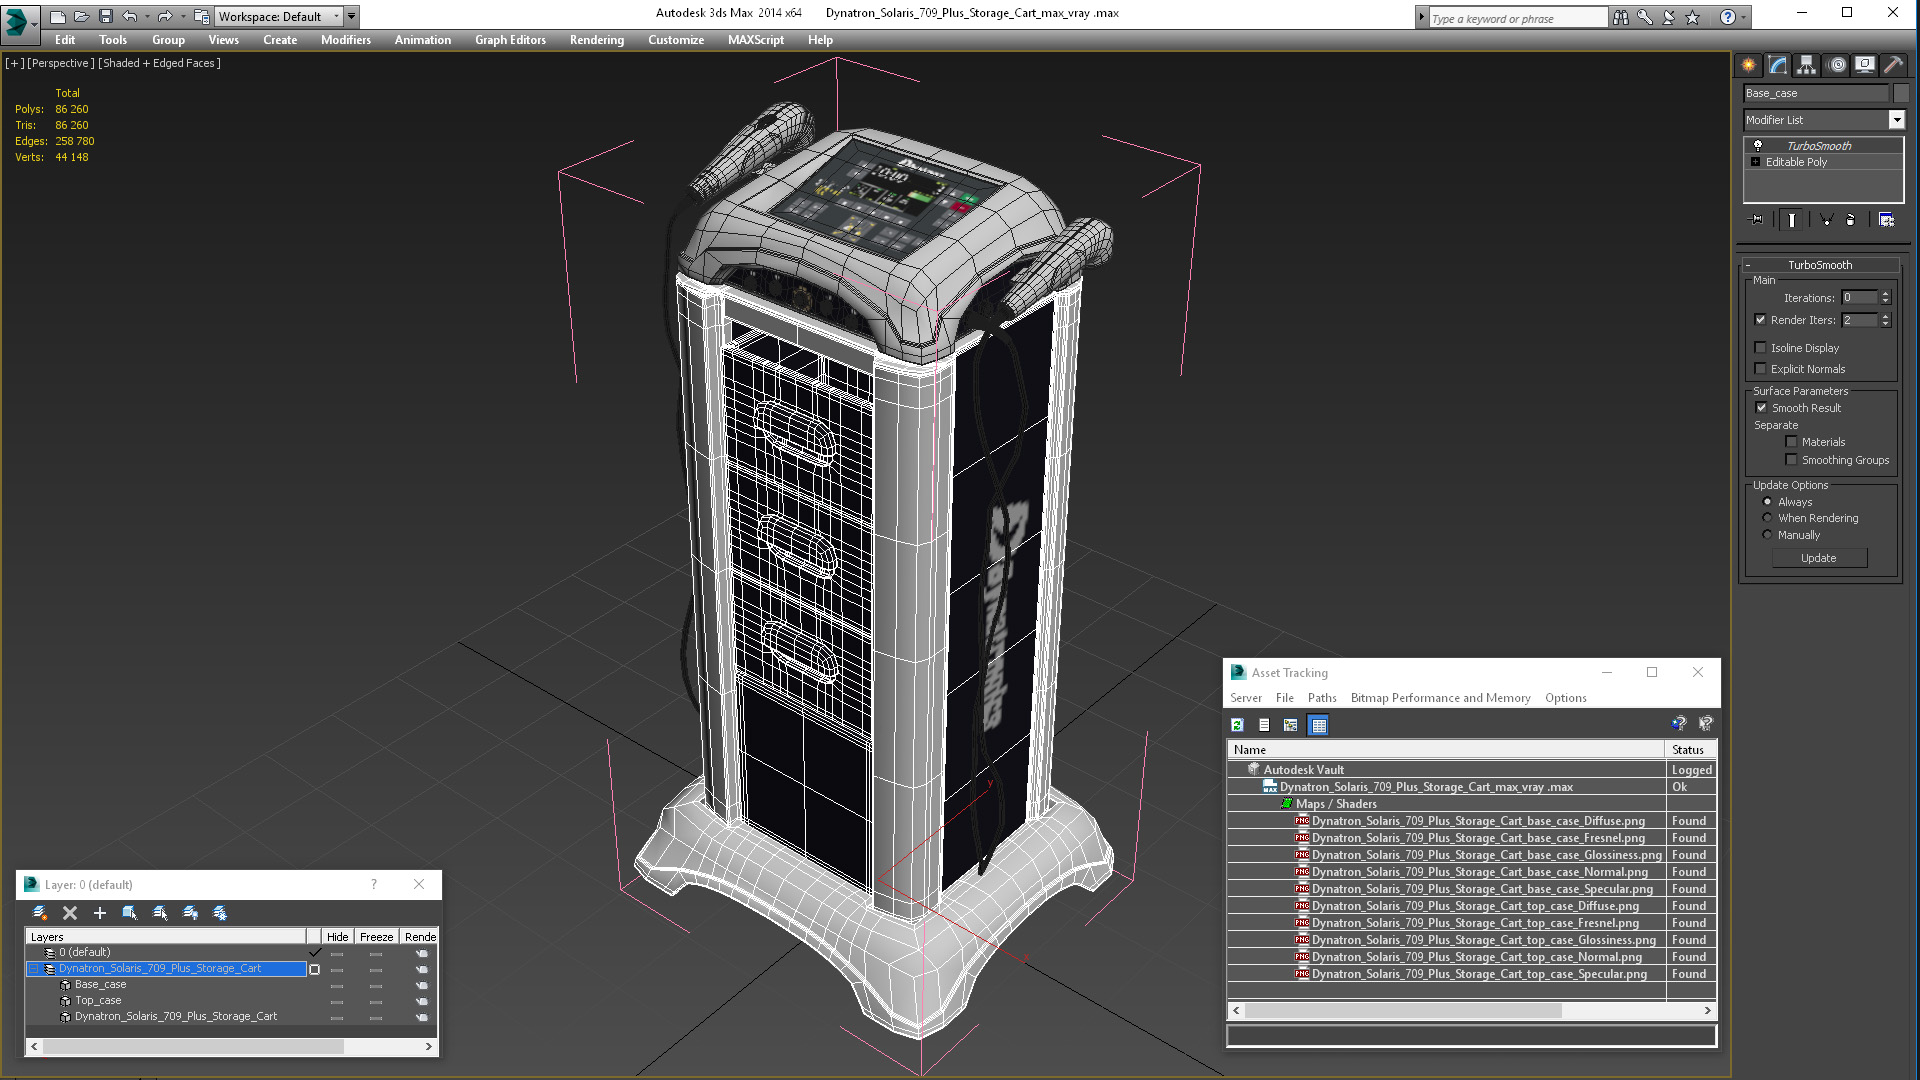Collapse the TurboSmooth rollout header
Screen dimensions: 1920x1080
(x=1820, y=265)
